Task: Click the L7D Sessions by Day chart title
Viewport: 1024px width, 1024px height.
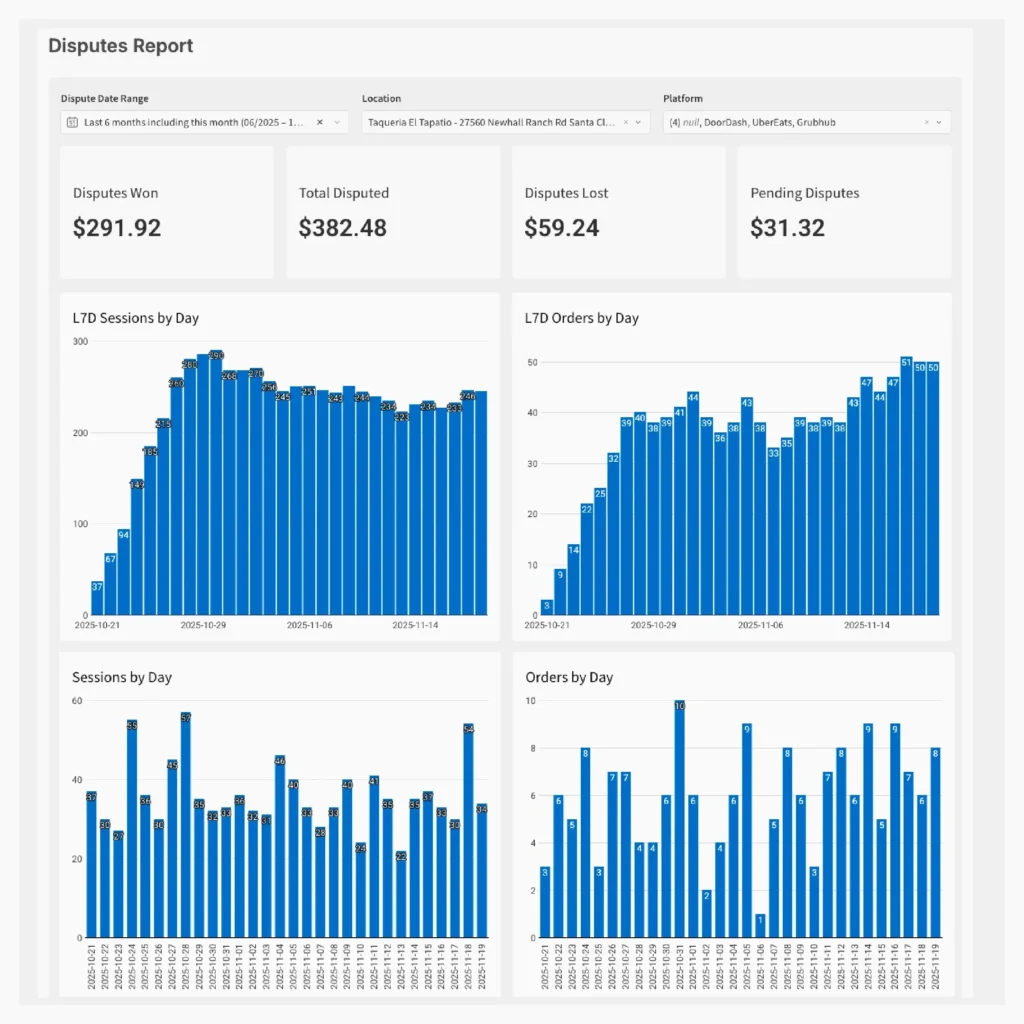Action: pyautogui.click(x=135, y=318)
